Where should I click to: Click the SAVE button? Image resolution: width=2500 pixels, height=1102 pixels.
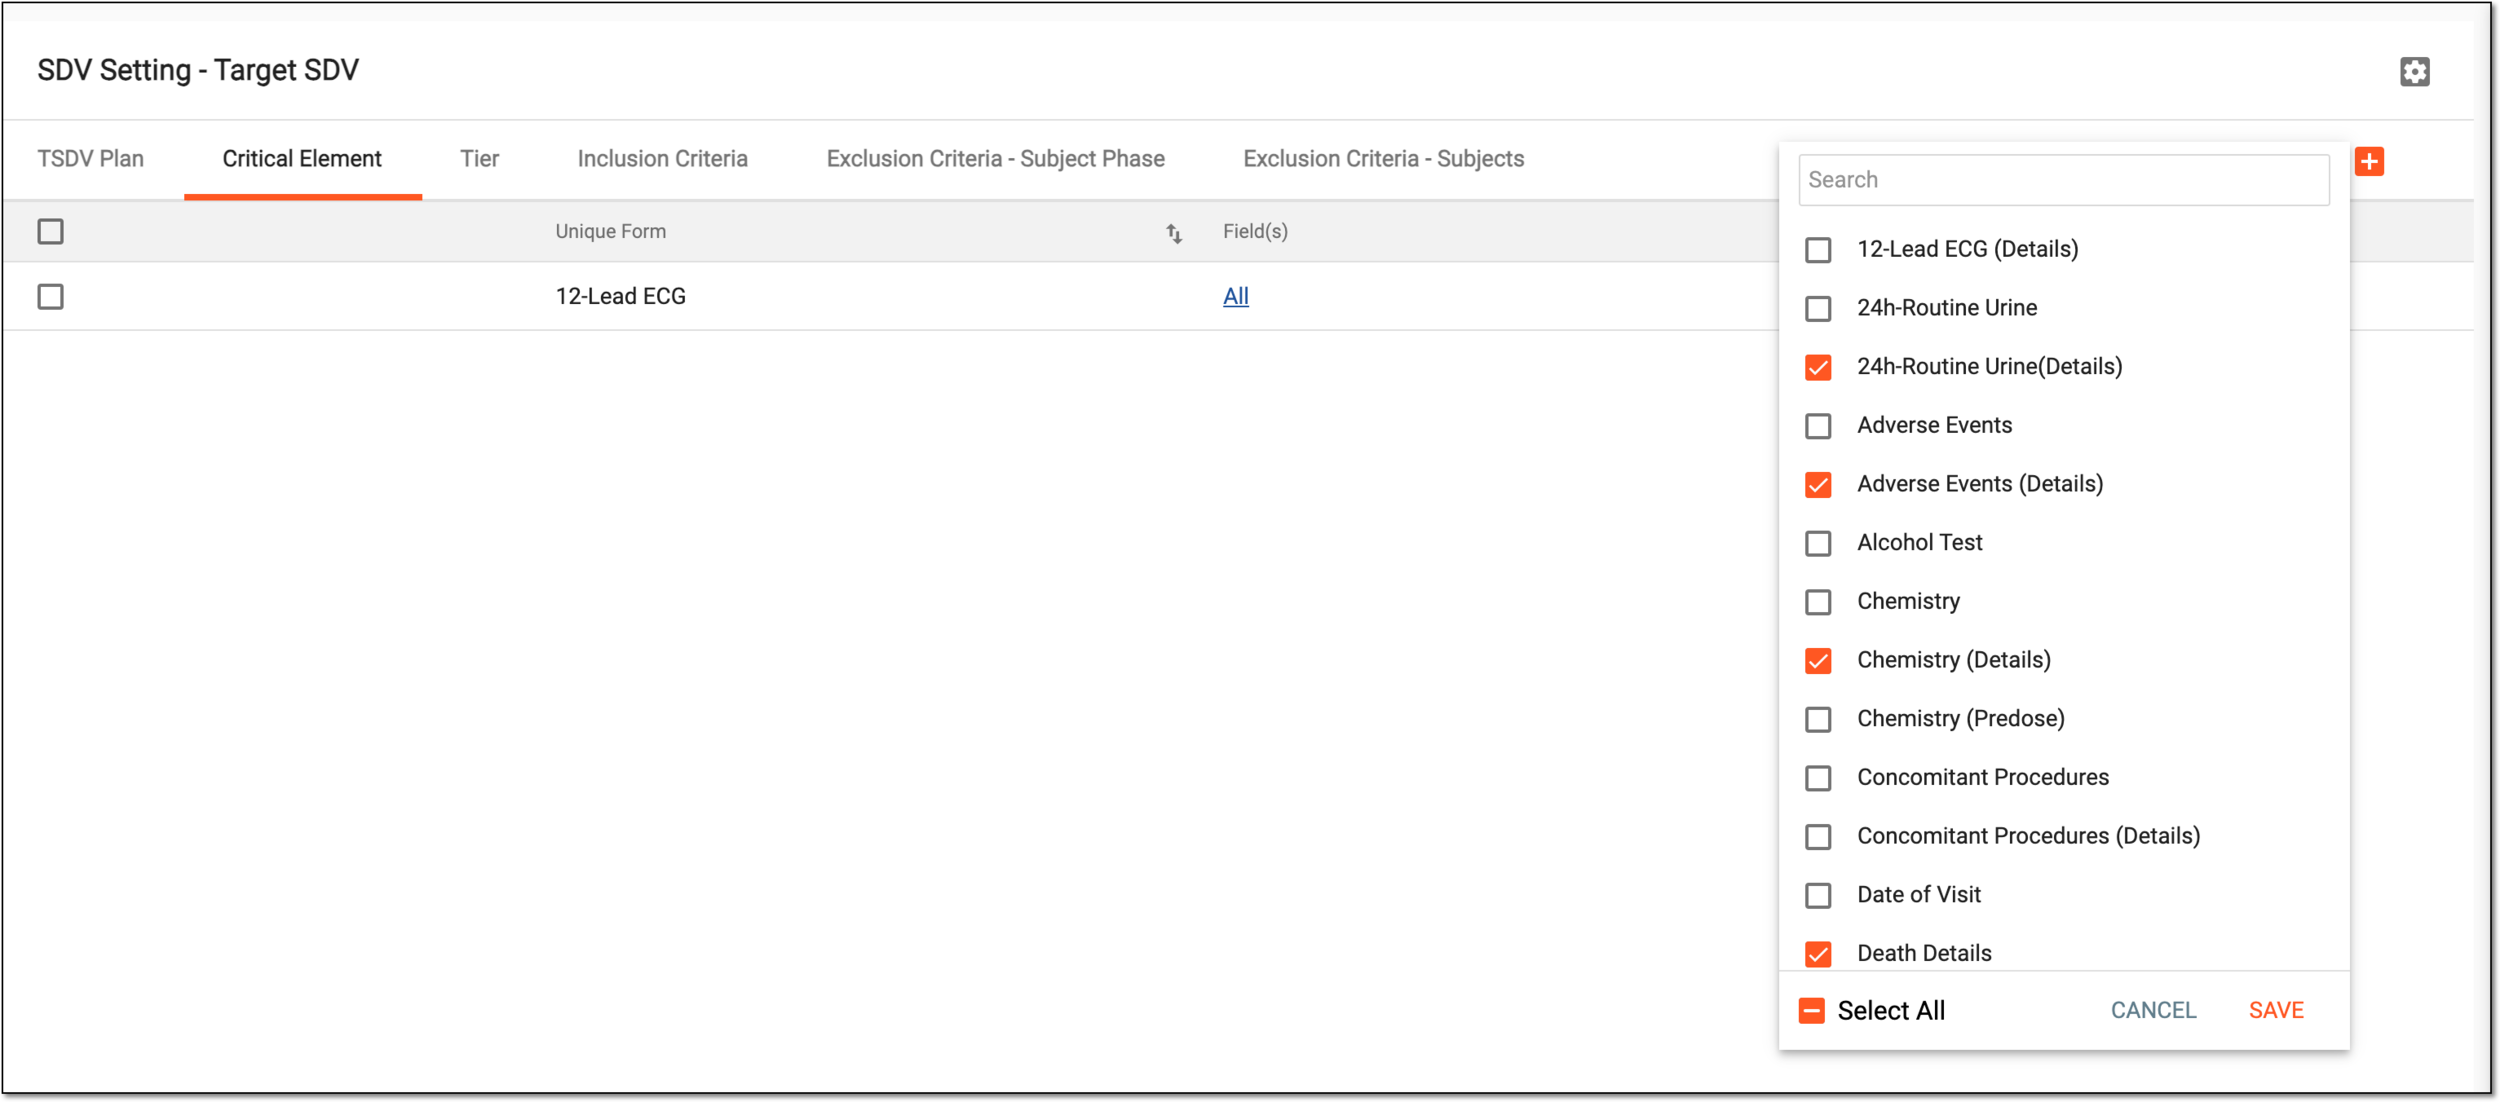pyautogui.click(x=2276, y=1010)
